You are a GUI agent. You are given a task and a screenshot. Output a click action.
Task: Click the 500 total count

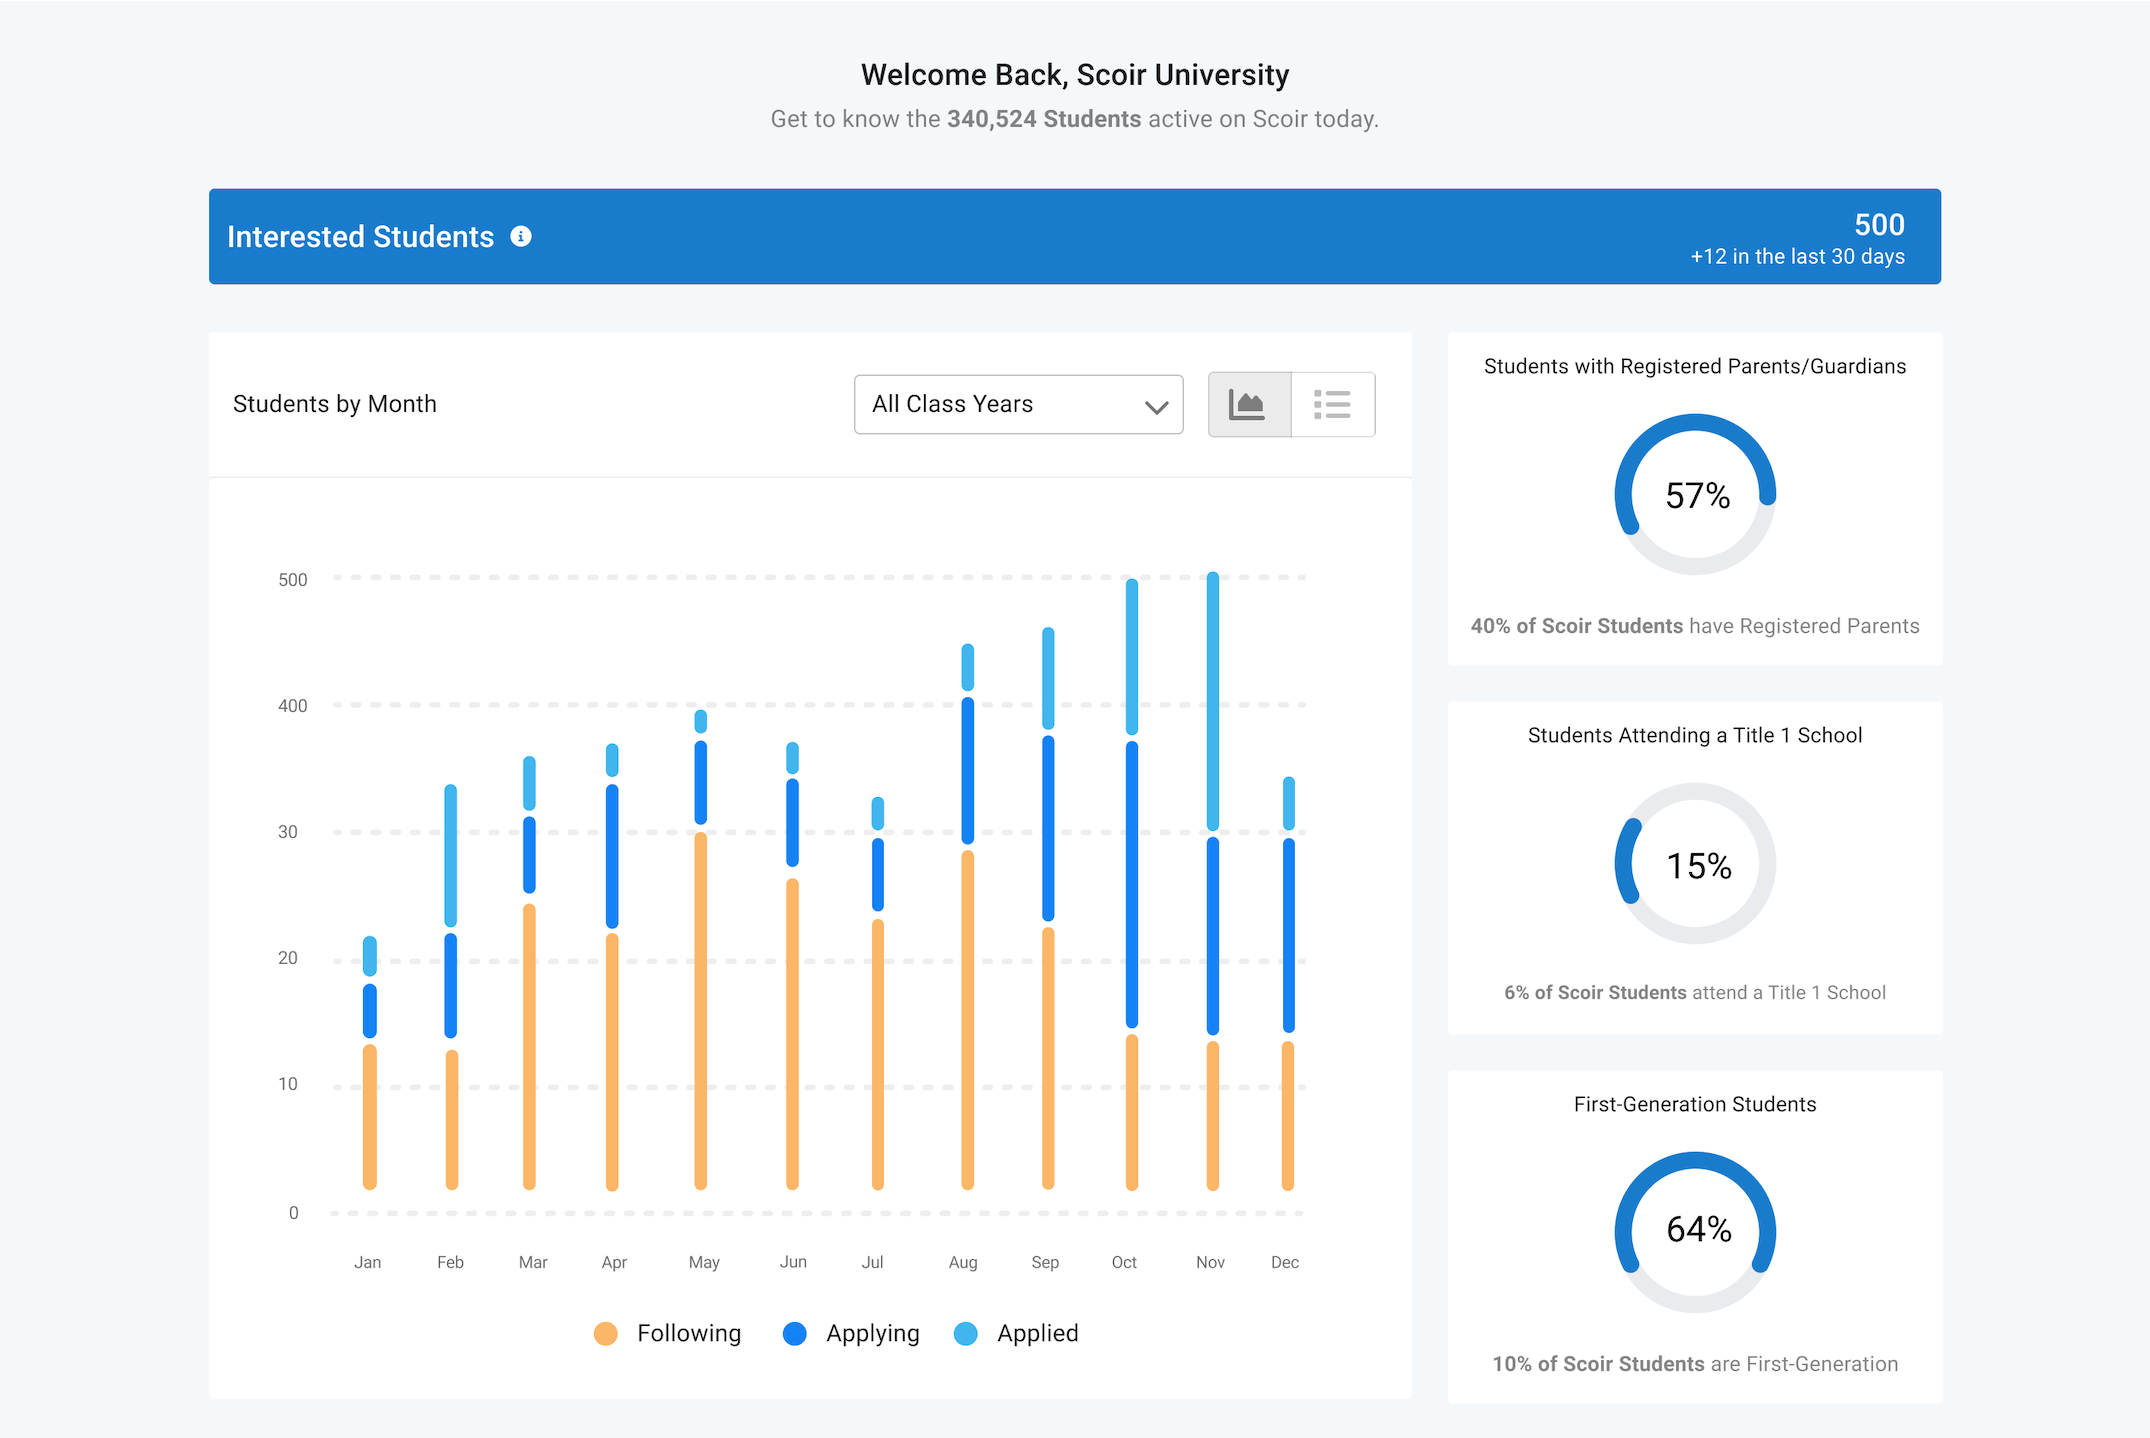[1879, 224]
